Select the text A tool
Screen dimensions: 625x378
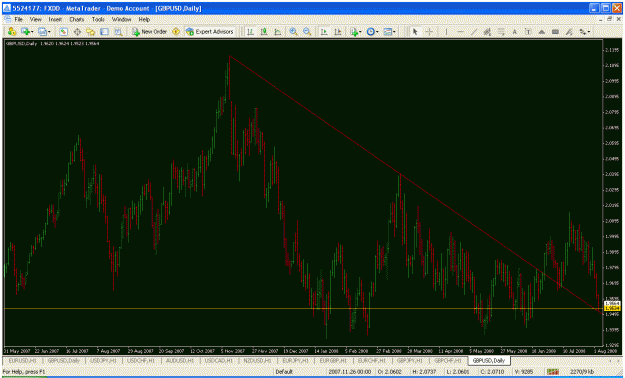(x=515, y=32)
